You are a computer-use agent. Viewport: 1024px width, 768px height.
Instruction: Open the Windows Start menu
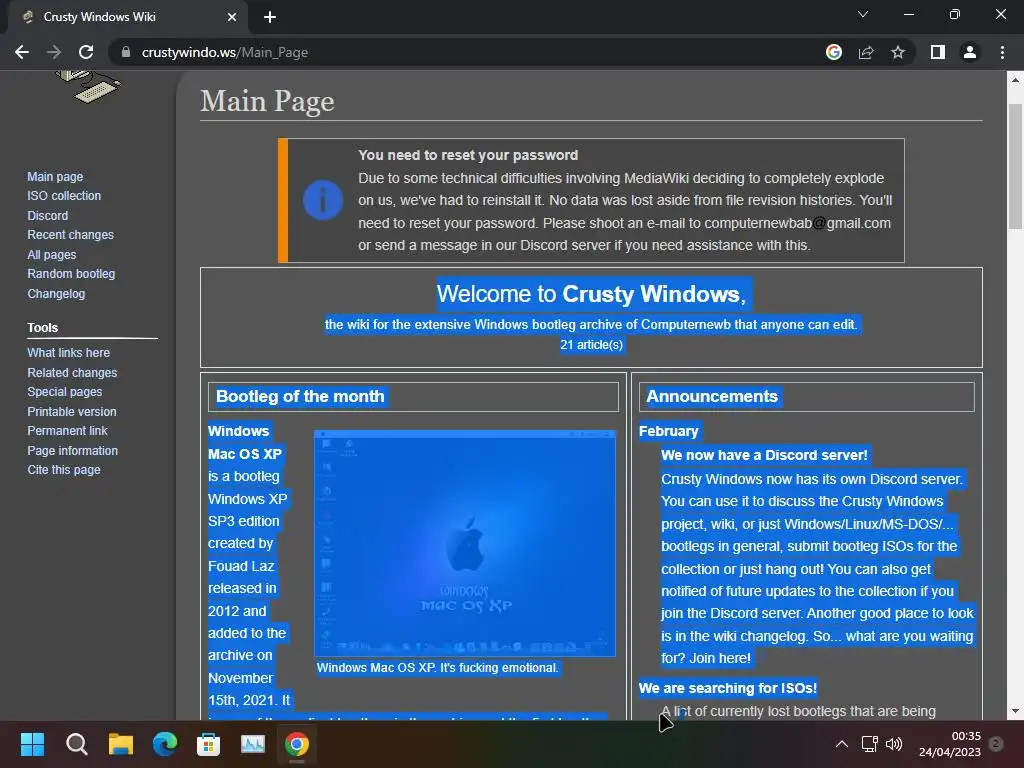pyautogui.click(x=32, y=744)
